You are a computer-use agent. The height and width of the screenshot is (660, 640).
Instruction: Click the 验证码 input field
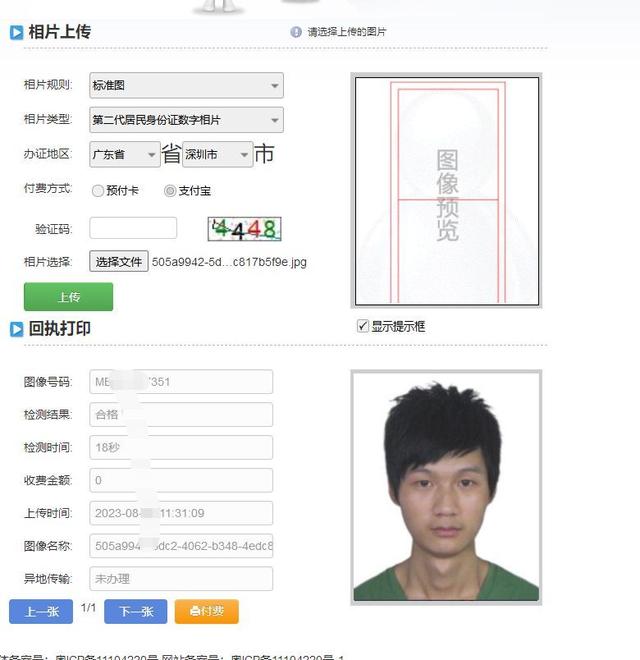click(133, 228)
